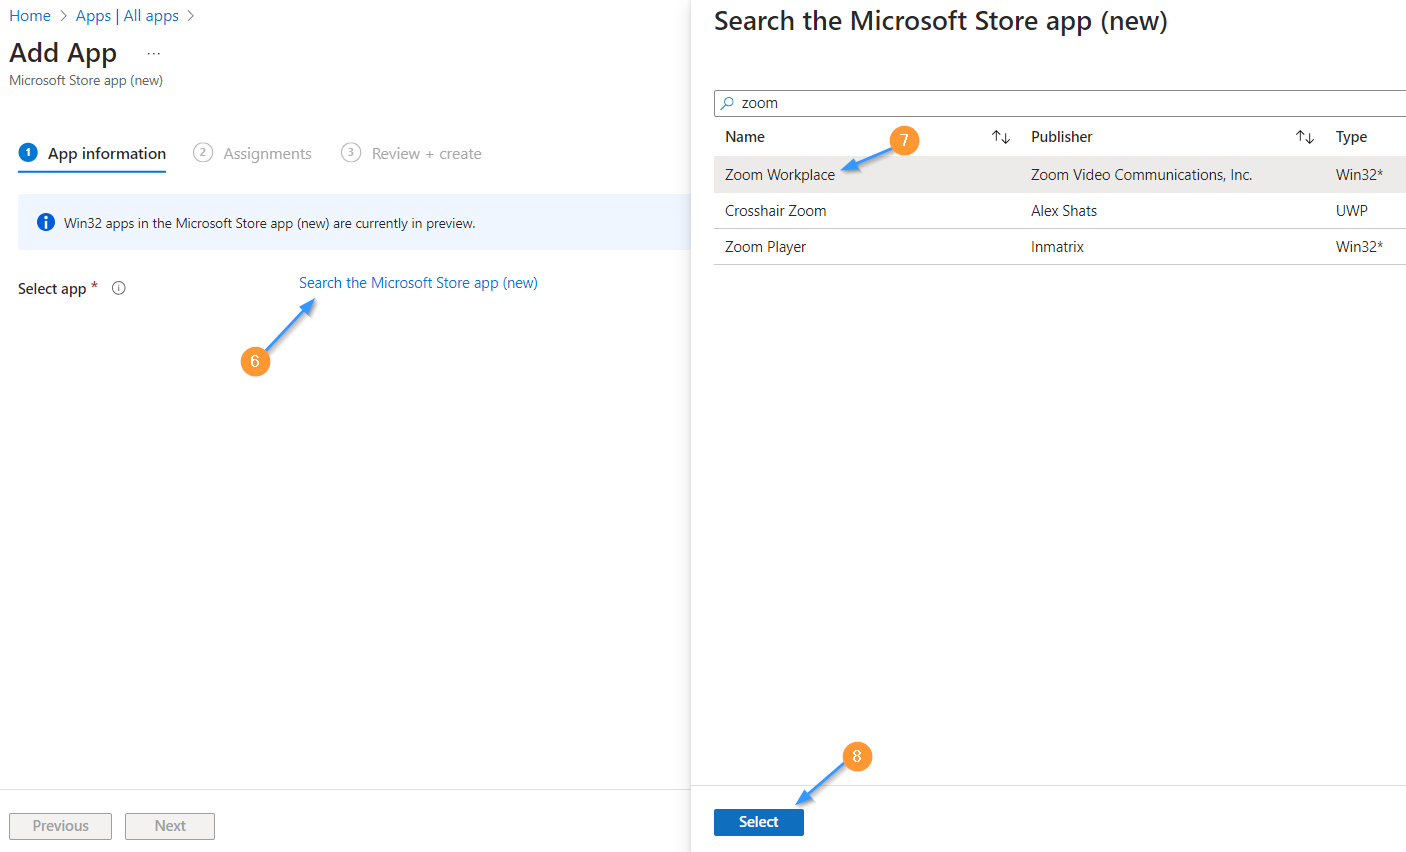
Task: Go to Apps | All apps breadcrumb
Action: [127, 16]
